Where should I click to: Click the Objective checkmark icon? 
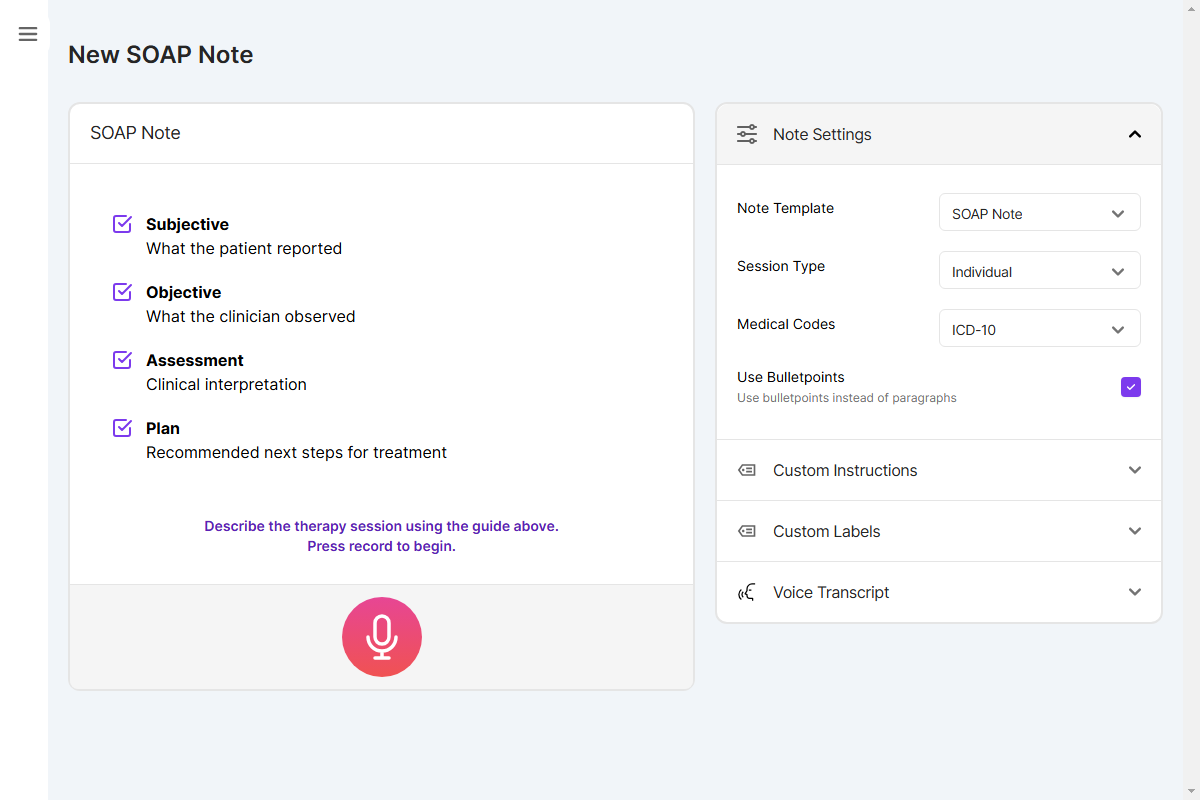(121, 290)
